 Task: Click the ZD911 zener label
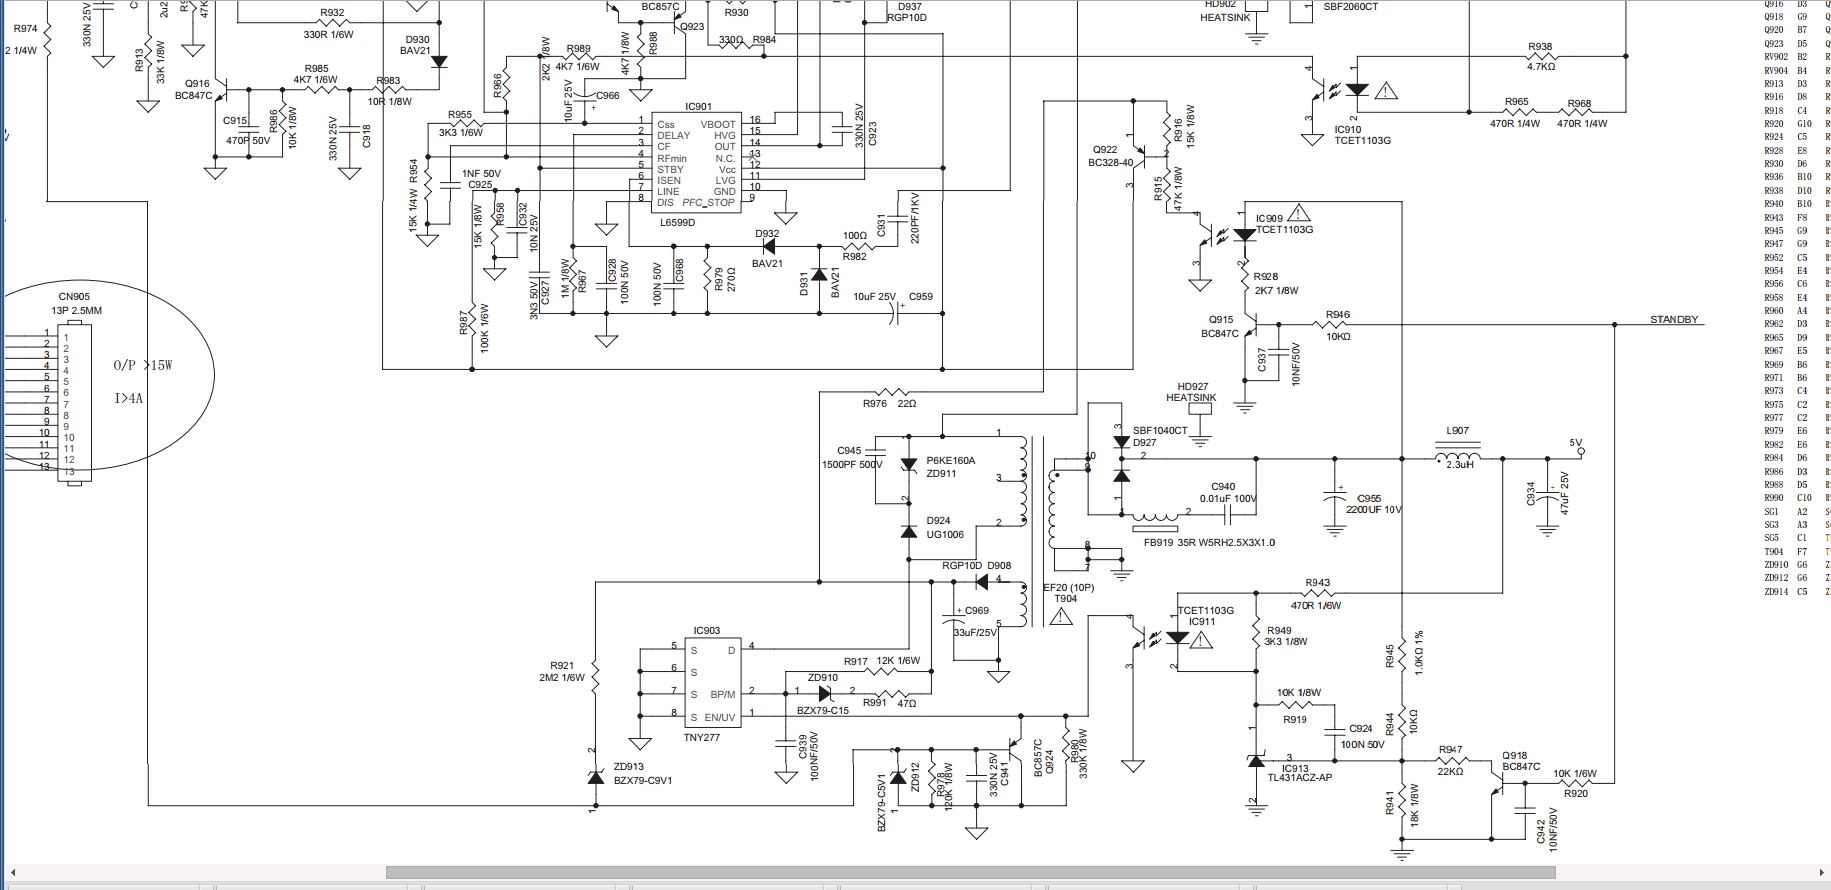tap(941, 473)
